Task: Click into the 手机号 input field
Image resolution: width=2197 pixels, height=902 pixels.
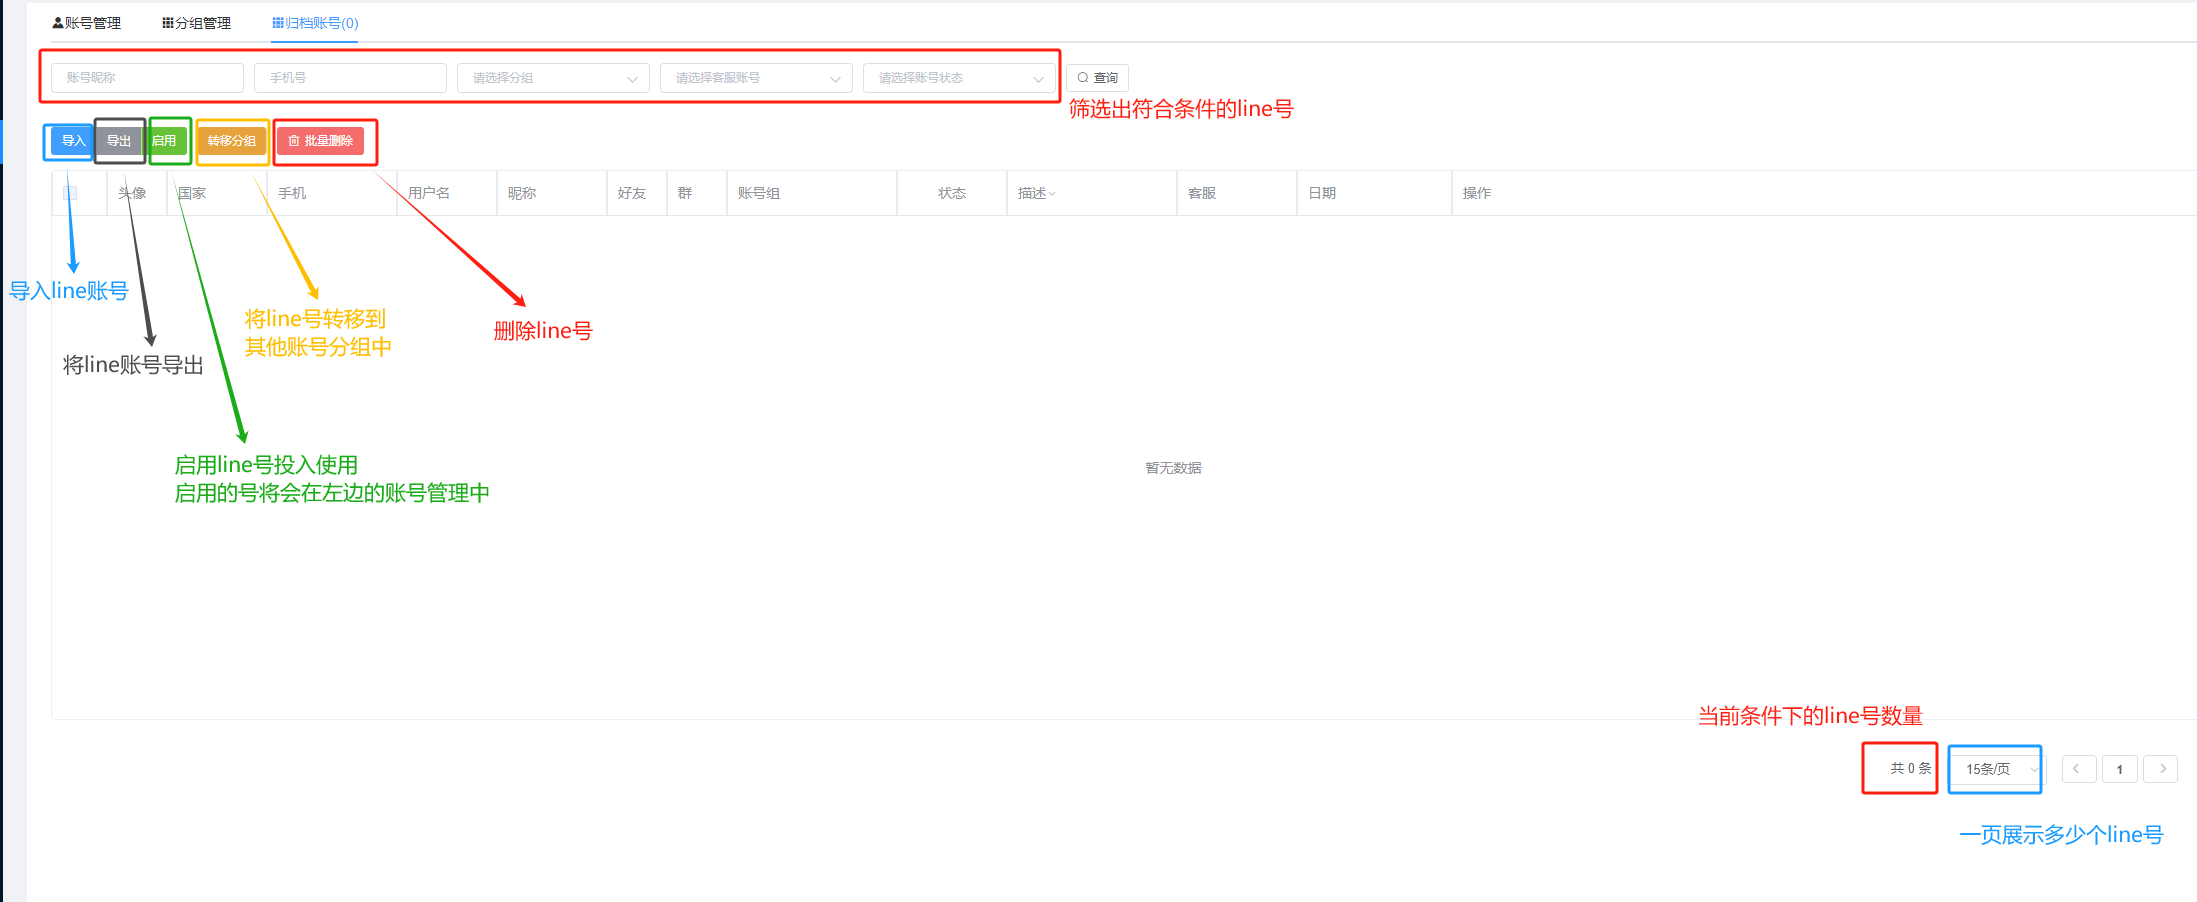Action: click(x=349, y=78)
